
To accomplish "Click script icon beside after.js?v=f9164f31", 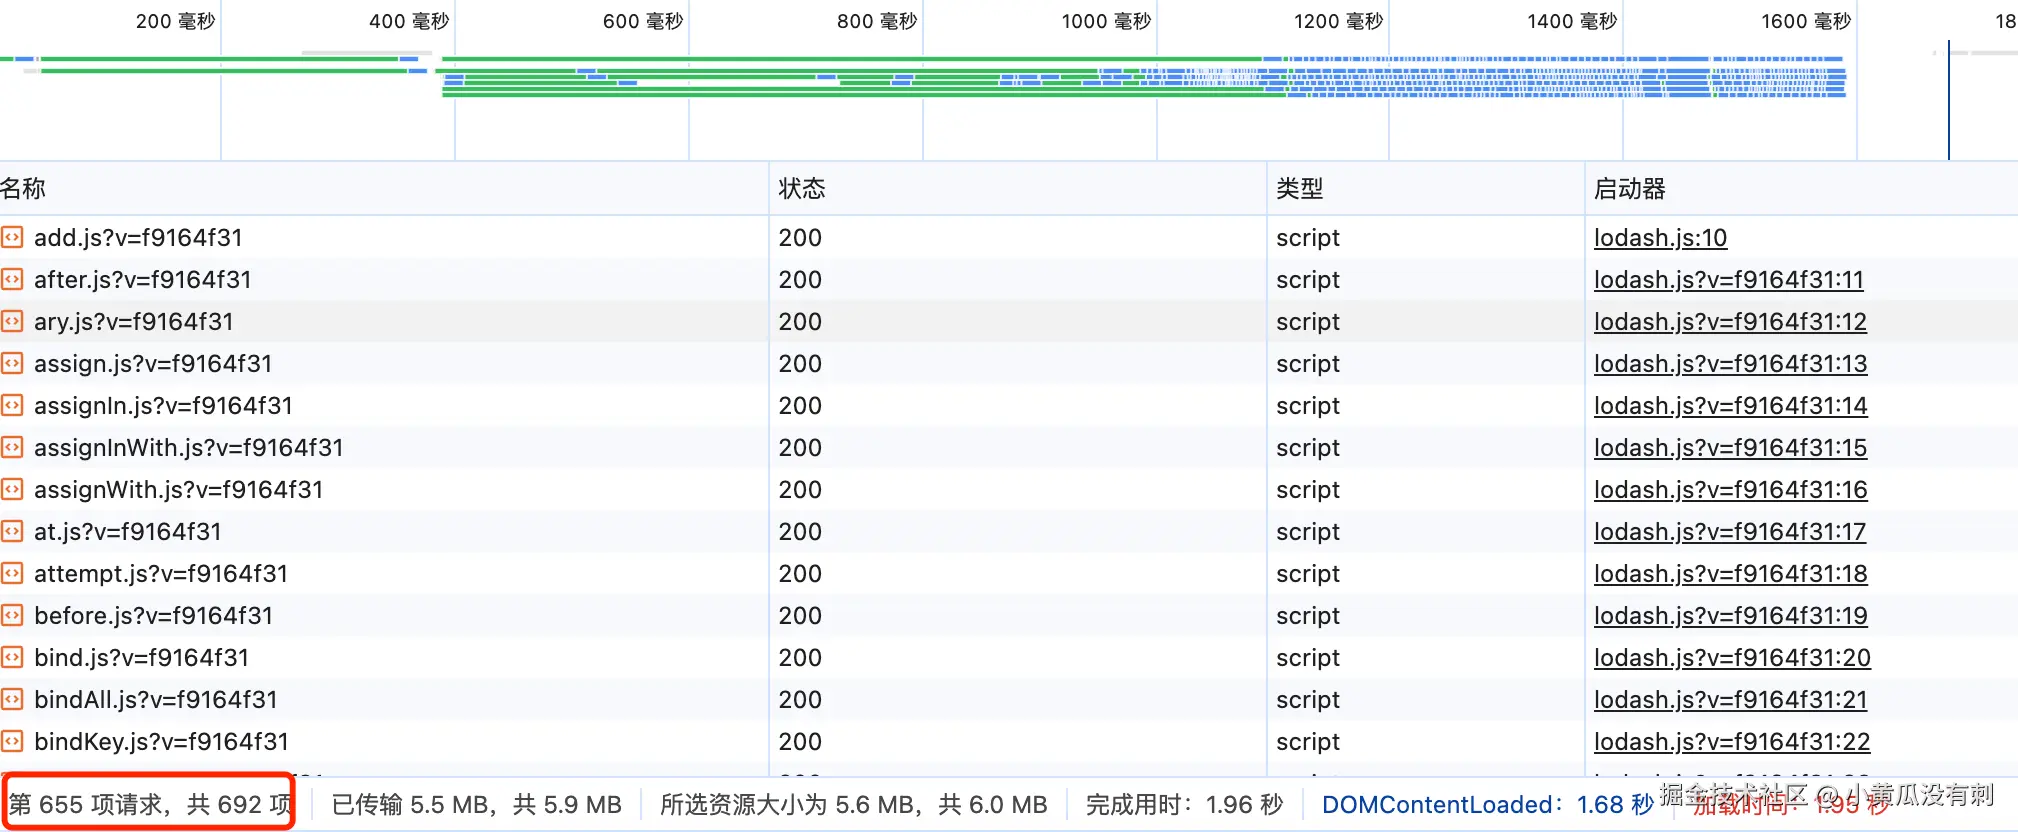I will tap(11, 279).
